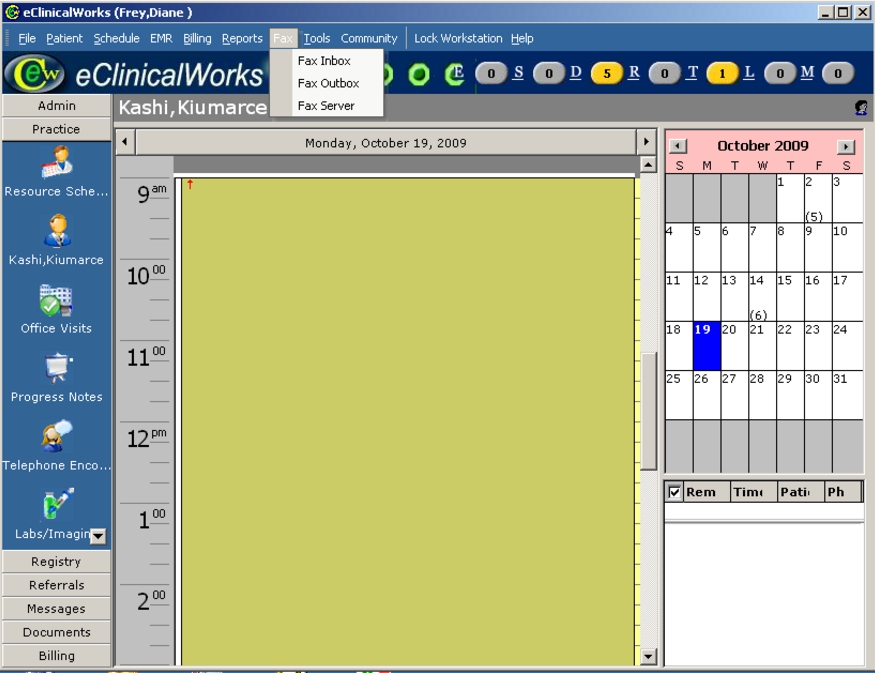Expand the Registry sidebar section

click(x=56, y=561)
